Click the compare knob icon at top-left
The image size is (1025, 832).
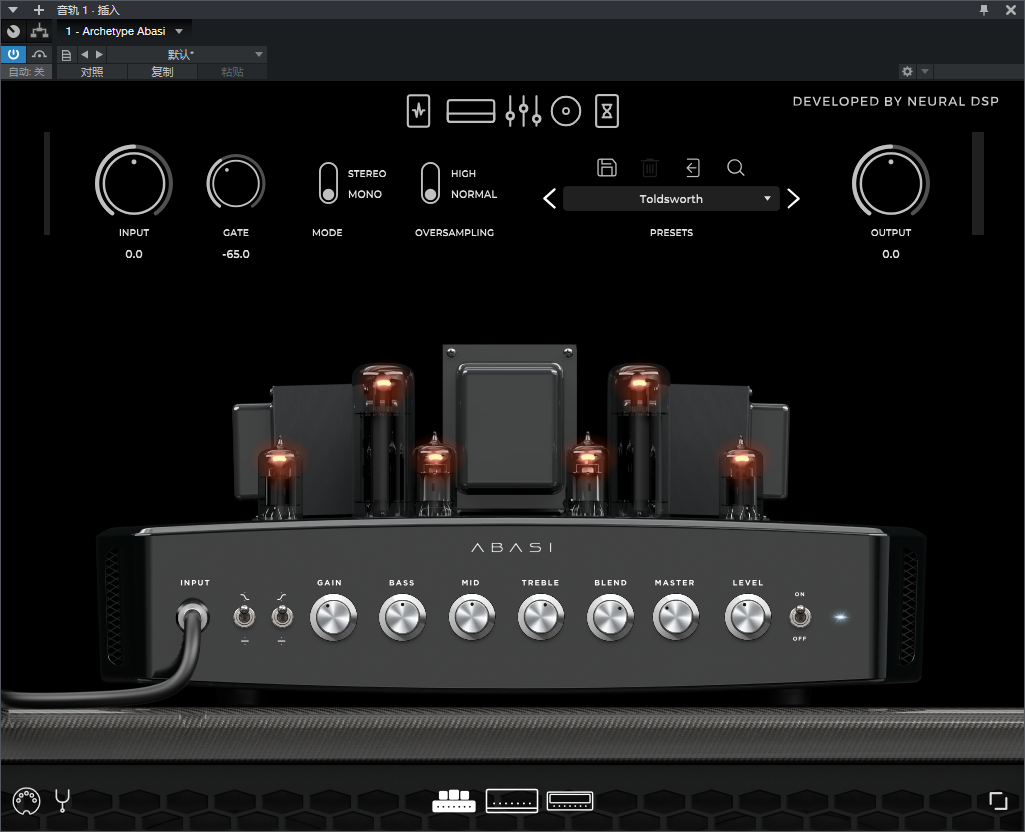13,31
